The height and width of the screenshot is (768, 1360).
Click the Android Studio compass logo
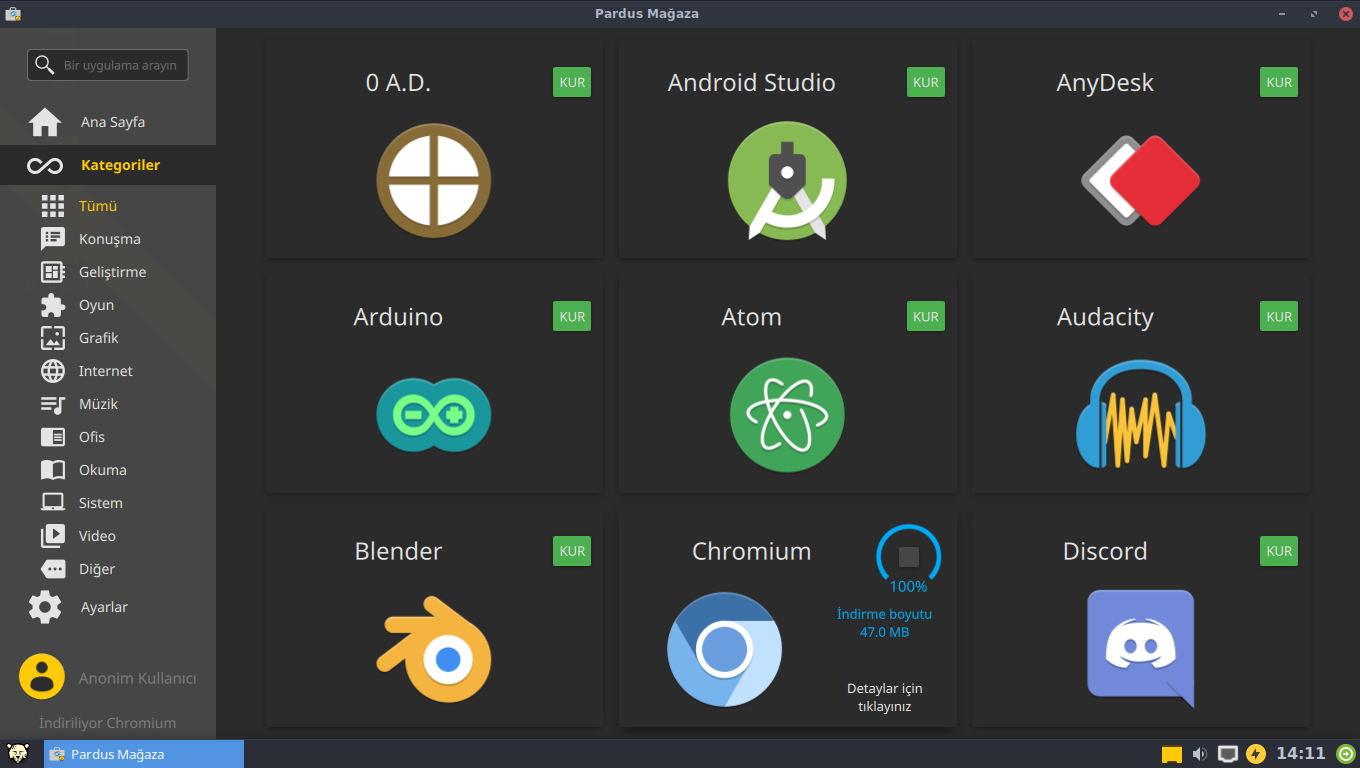pyautogui.click(x=787, y=181)
